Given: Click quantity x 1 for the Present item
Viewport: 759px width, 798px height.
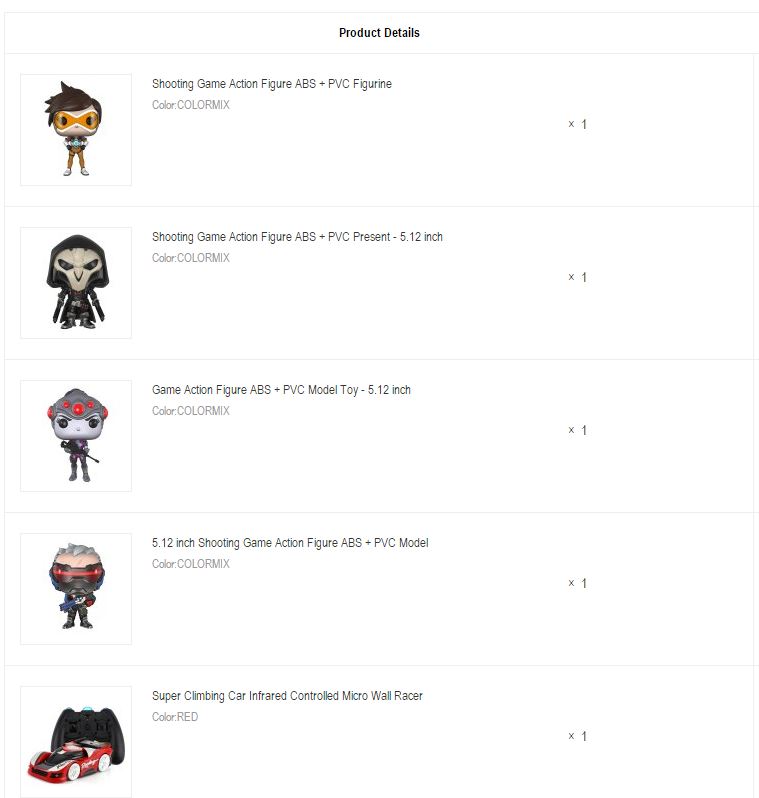Looking at the screenshot, I should (x=578, y=277).
